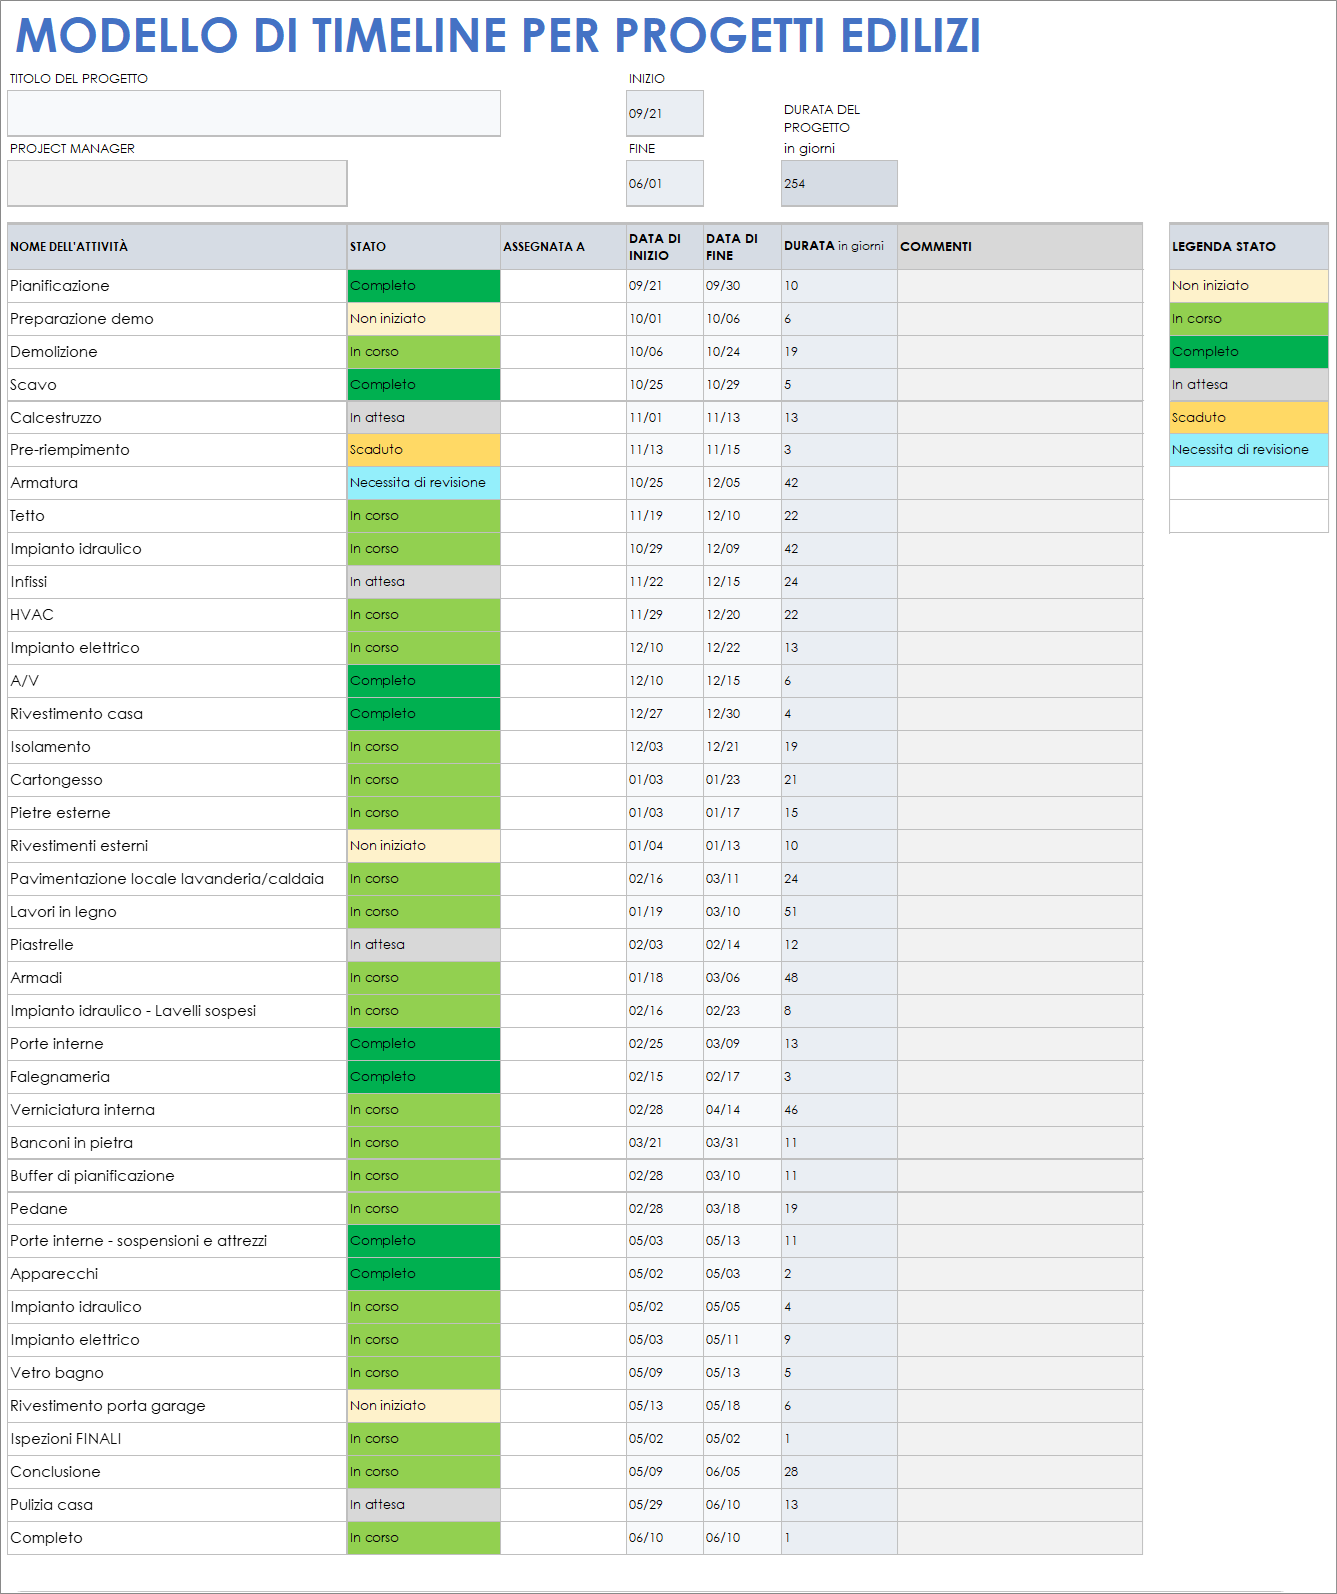Image resolution: width=1337 pixels, height=1594 pixels.
Task: Click end date 03/18 for Pedane
Action: pyautogui.click(x=742, y=1209)
